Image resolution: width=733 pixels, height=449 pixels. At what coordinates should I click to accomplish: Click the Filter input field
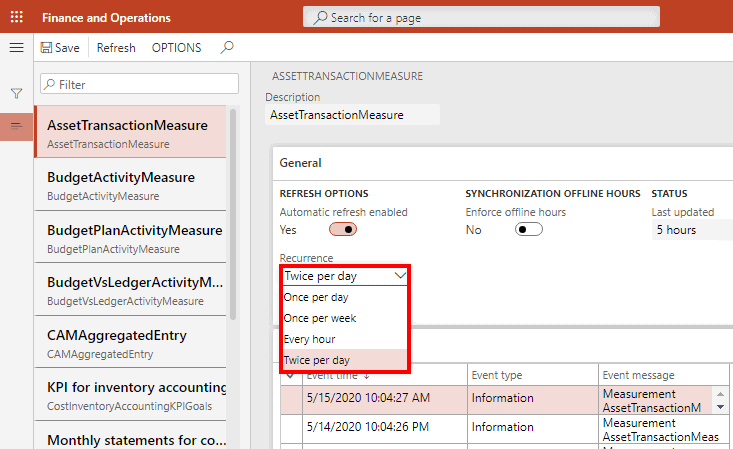[139, 84]
